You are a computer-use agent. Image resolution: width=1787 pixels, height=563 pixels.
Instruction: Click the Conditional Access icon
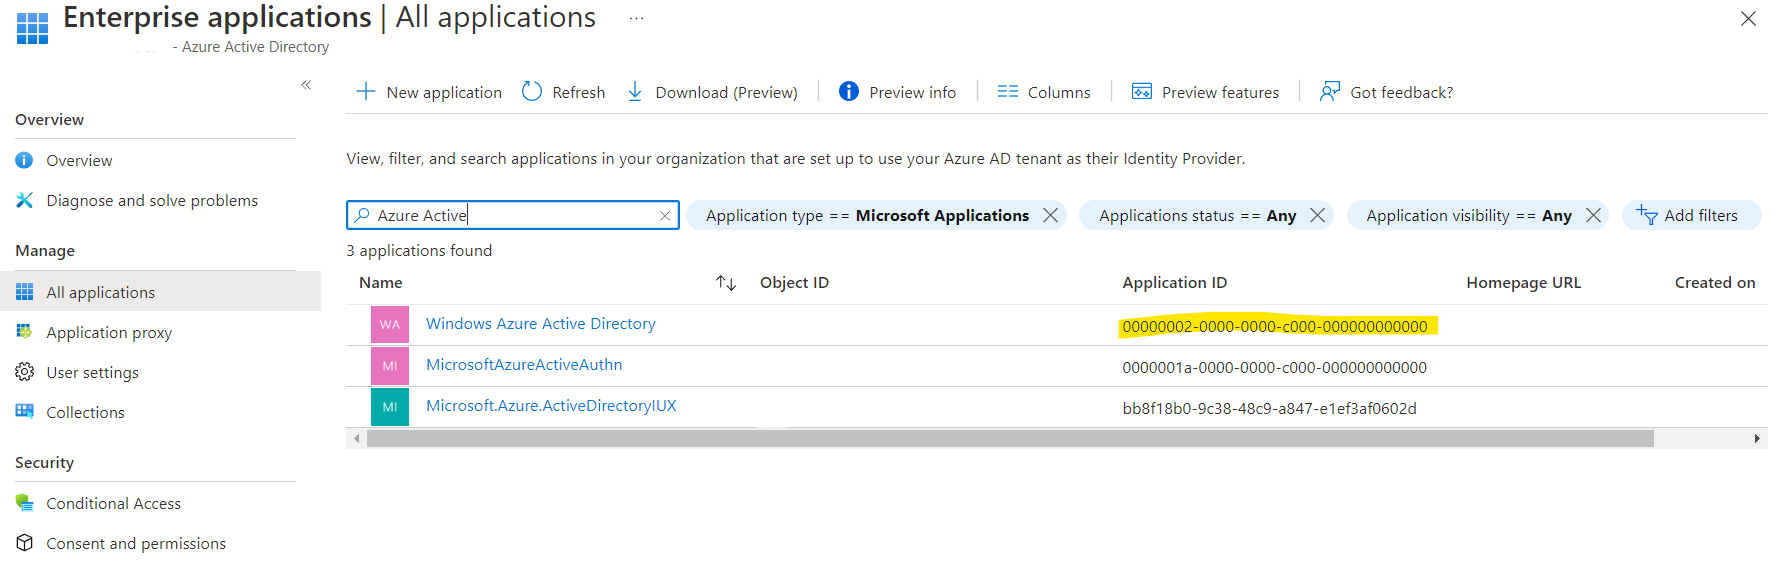pos(24,502)
